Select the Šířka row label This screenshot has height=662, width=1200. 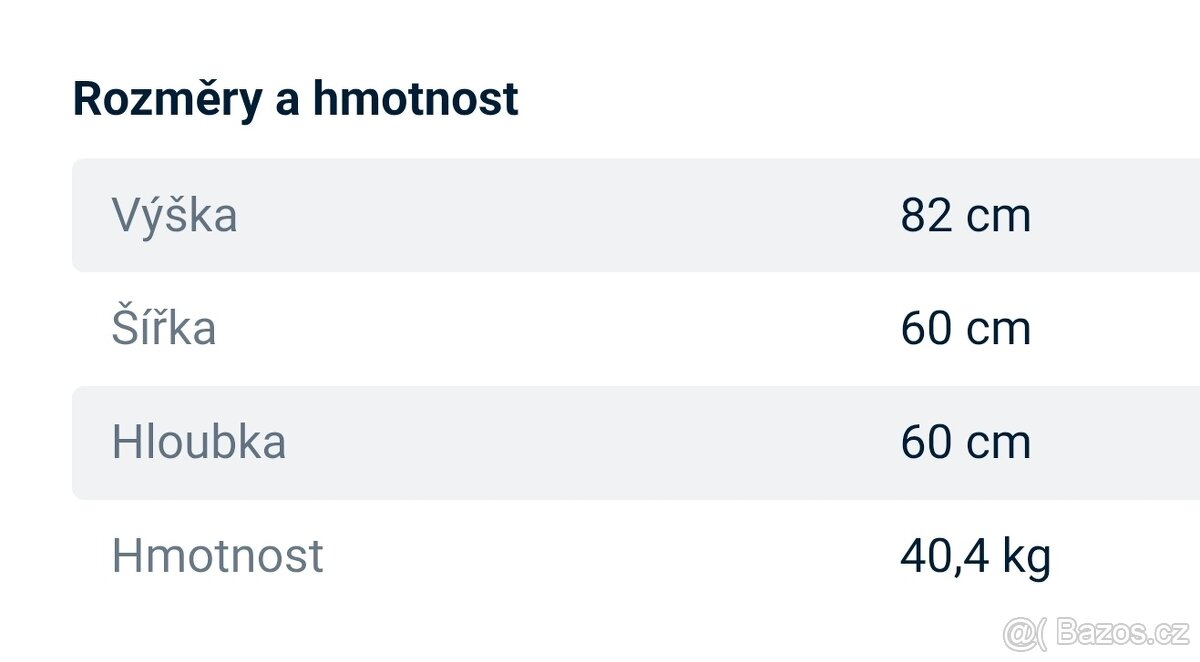pyautogui.click(x=163, y=329)
